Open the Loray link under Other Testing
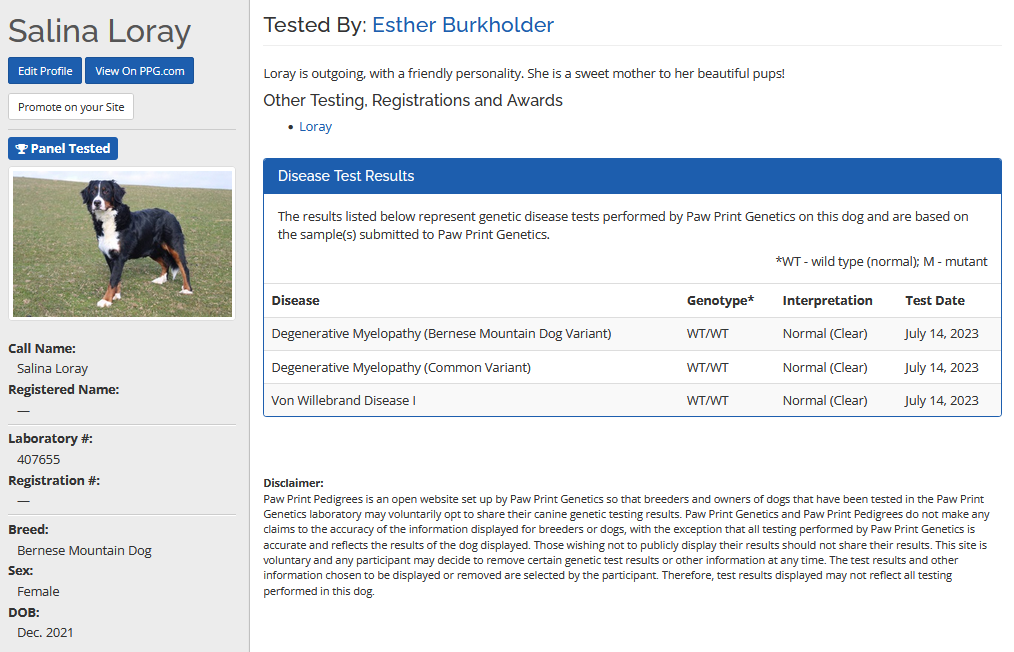Viewport: 1014px width, 652px height. coord(315,127)
